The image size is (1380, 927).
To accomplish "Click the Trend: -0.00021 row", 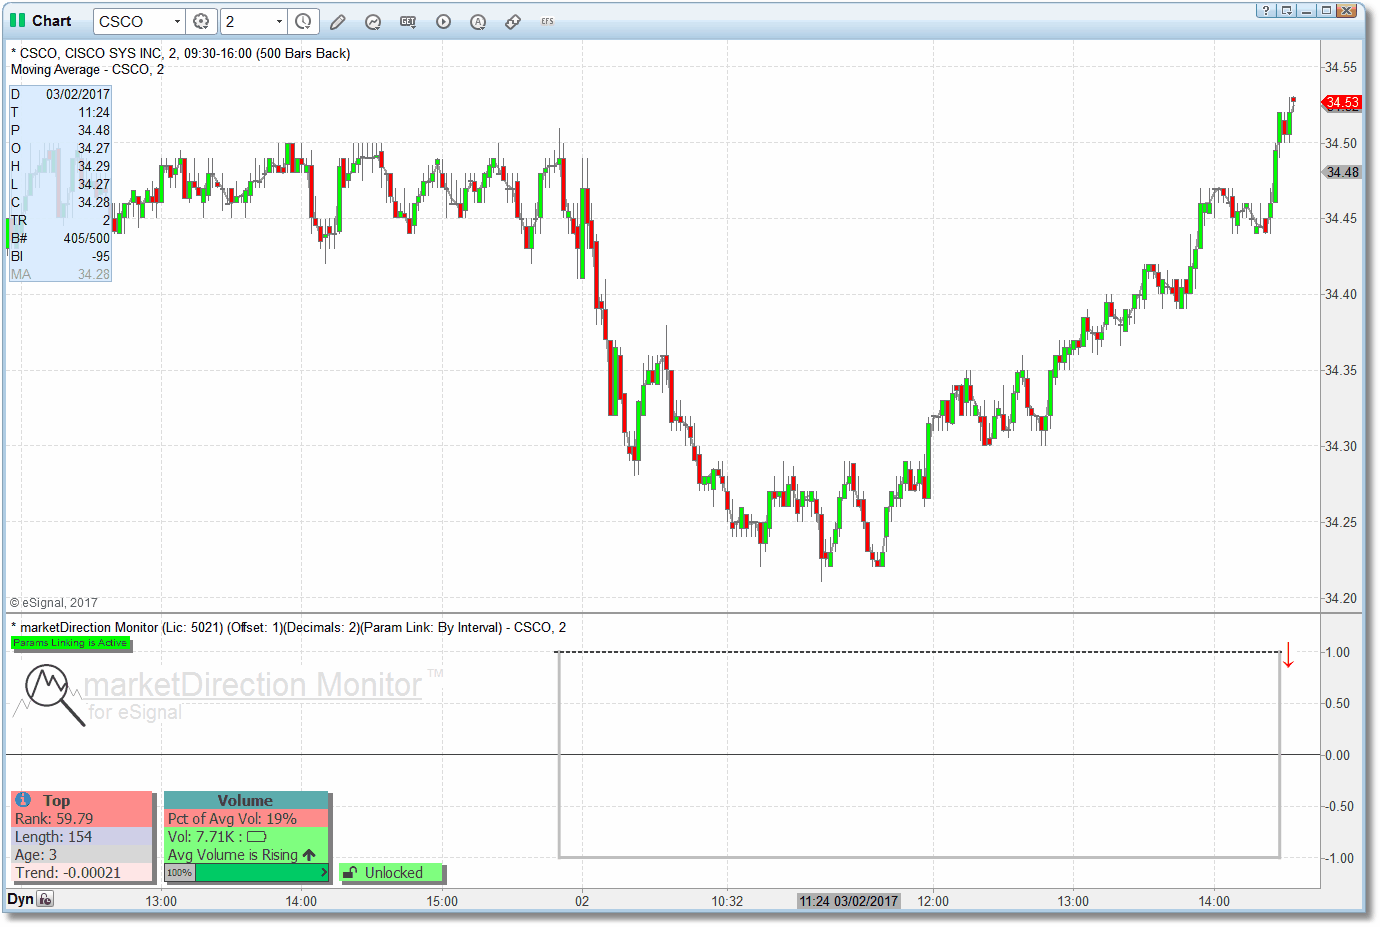I will click(81, 873).
